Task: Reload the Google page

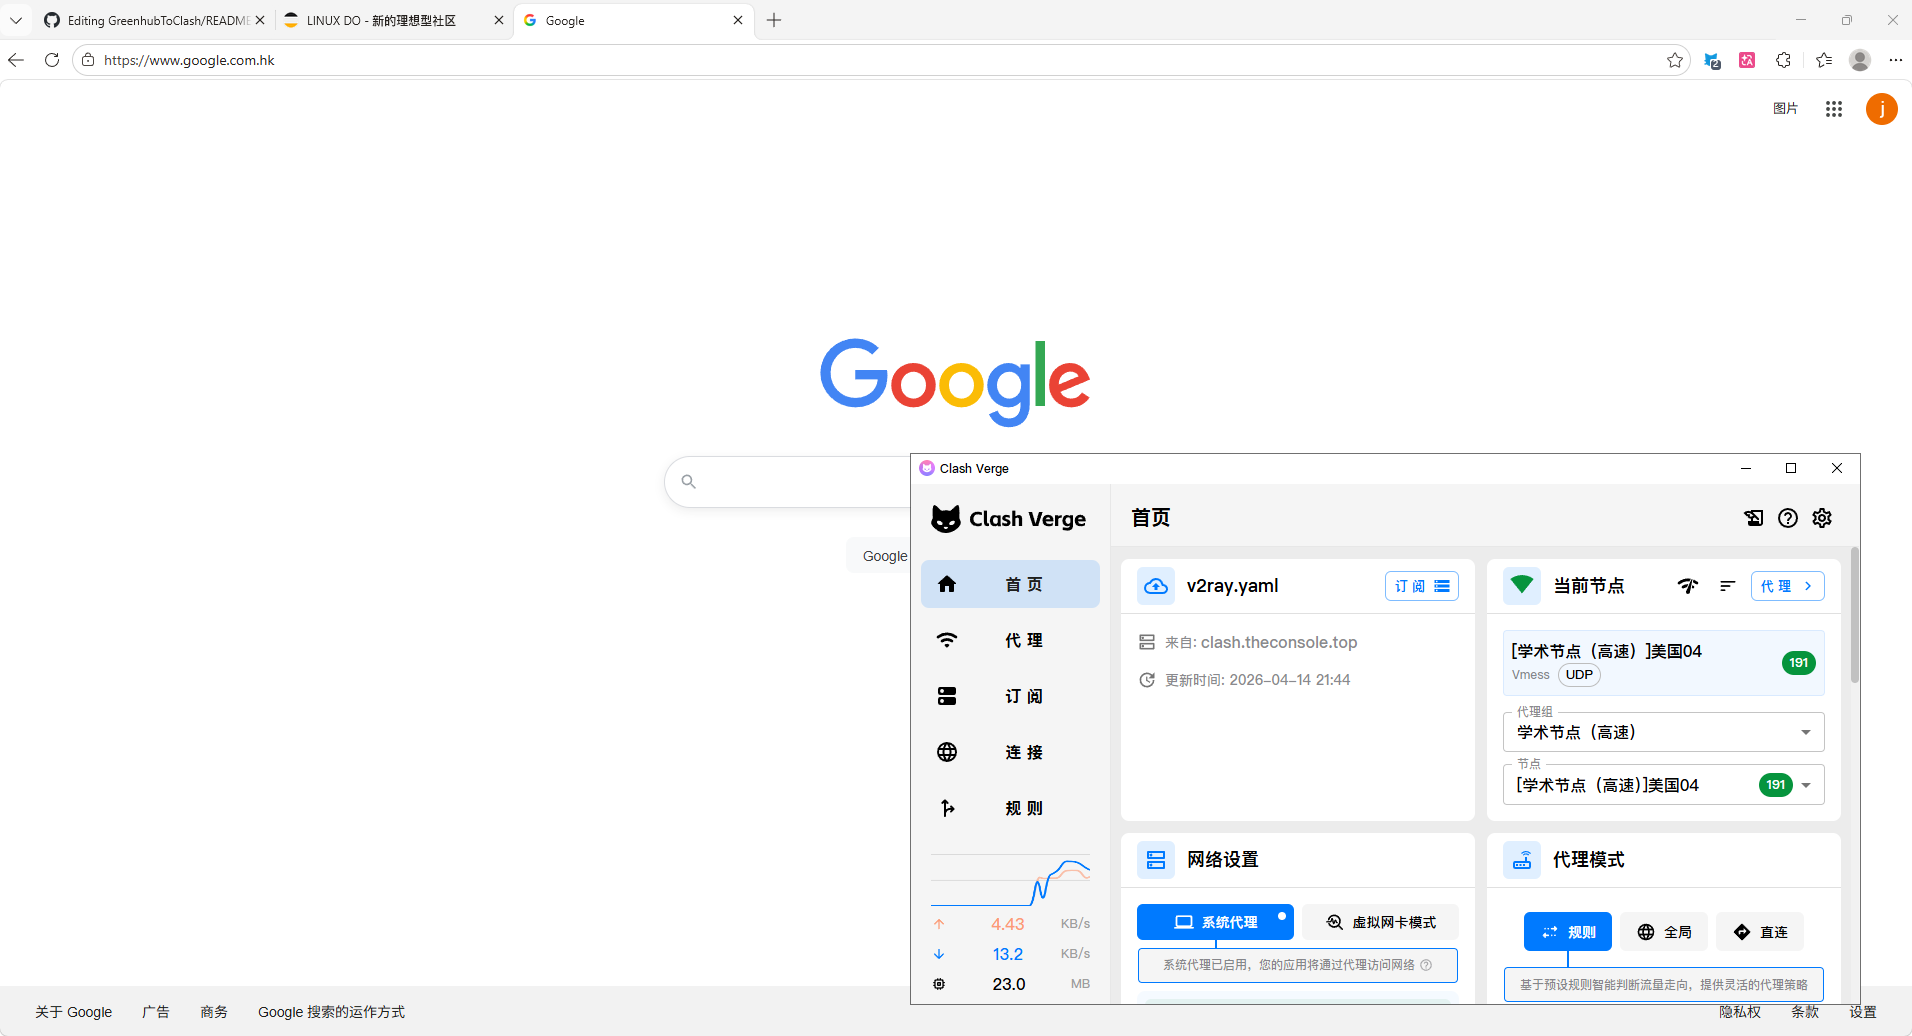Action: point(52,60)
